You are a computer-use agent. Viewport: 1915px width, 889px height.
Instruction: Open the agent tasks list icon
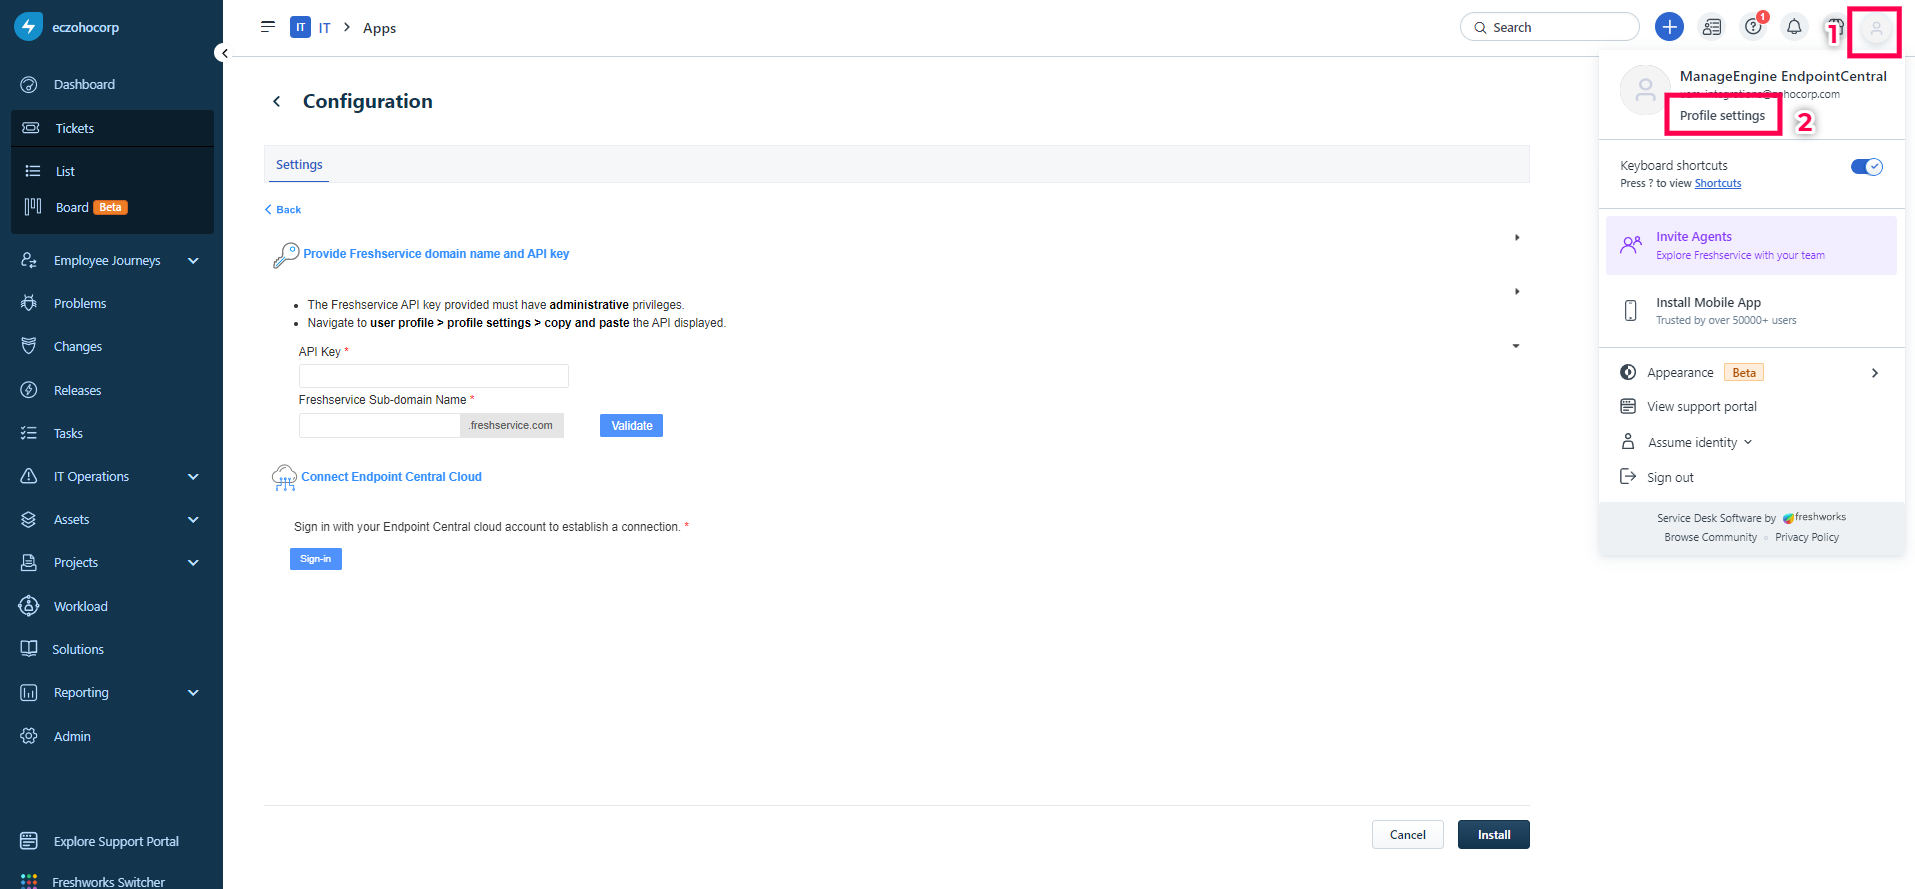1712,27
